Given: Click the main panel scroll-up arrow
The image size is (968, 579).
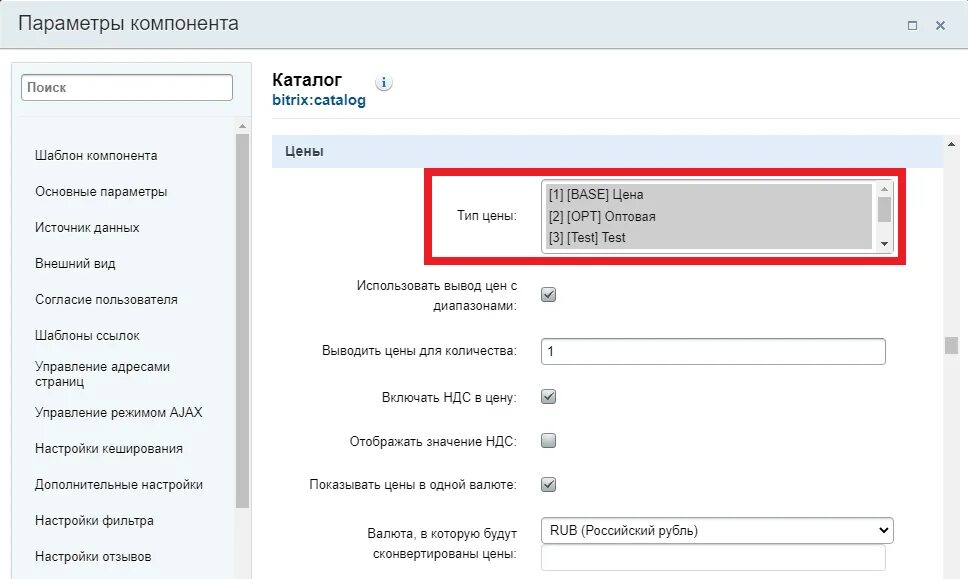Looking at the screenshot, I should [x=951, y=144].
